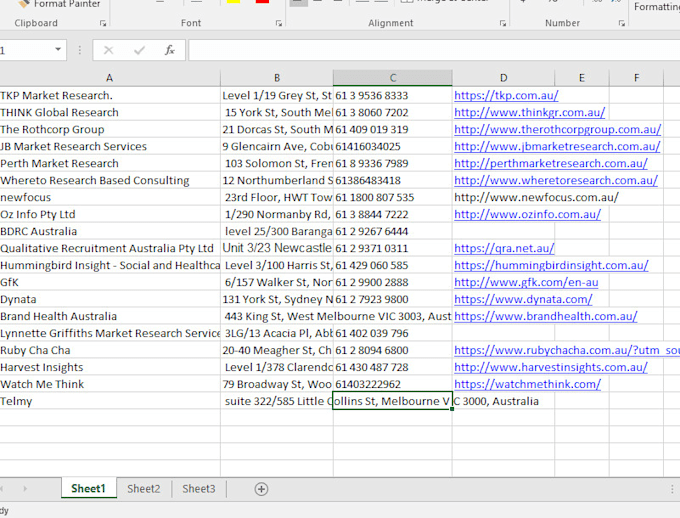Open the therothcorpgroup.com.au link

557,129
